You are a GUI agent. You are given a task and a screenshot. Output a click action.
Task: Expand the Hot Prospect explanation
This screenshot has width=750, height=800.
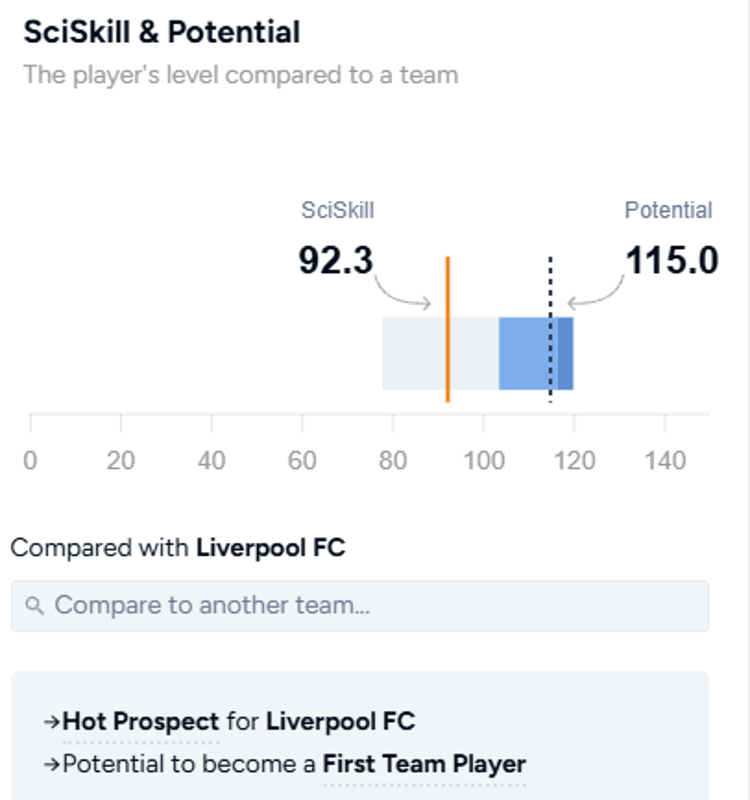140,720
